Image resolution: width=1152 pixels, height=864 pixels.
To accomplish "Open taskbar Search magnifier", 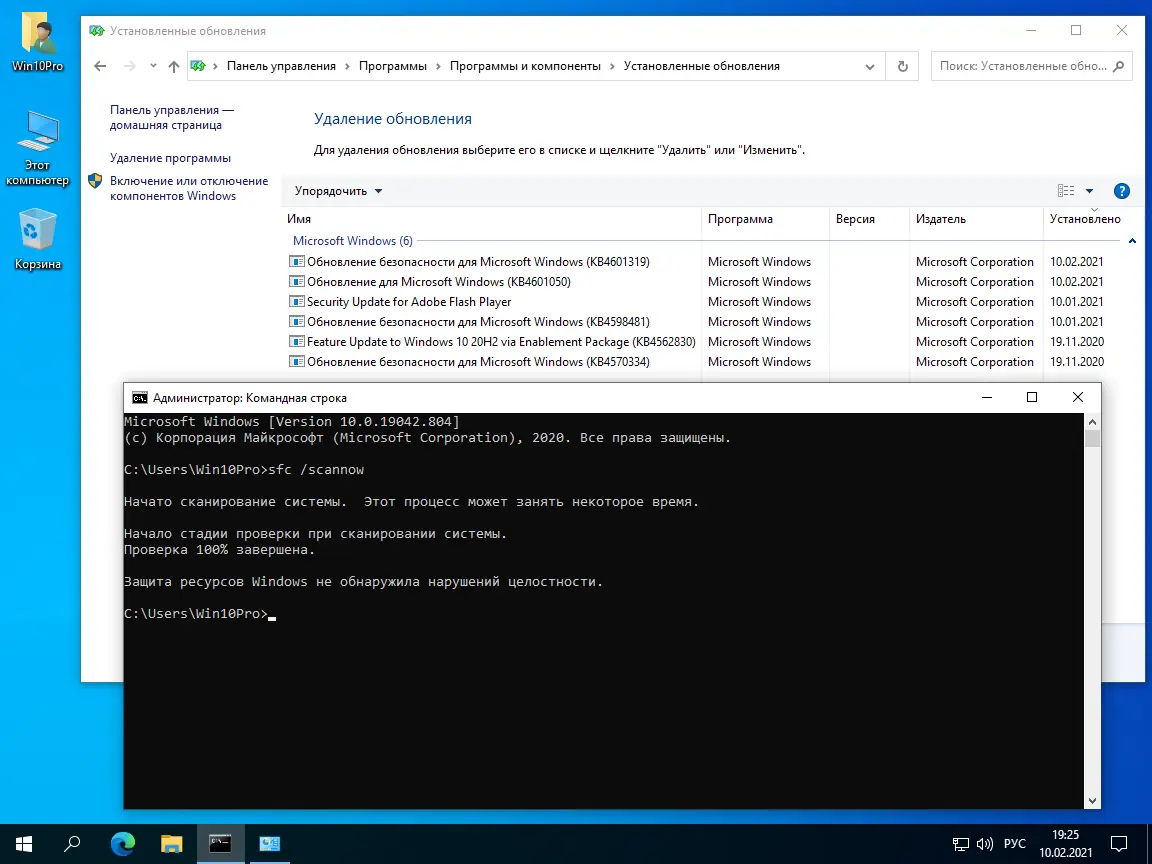I will click(x=72, y=843).
